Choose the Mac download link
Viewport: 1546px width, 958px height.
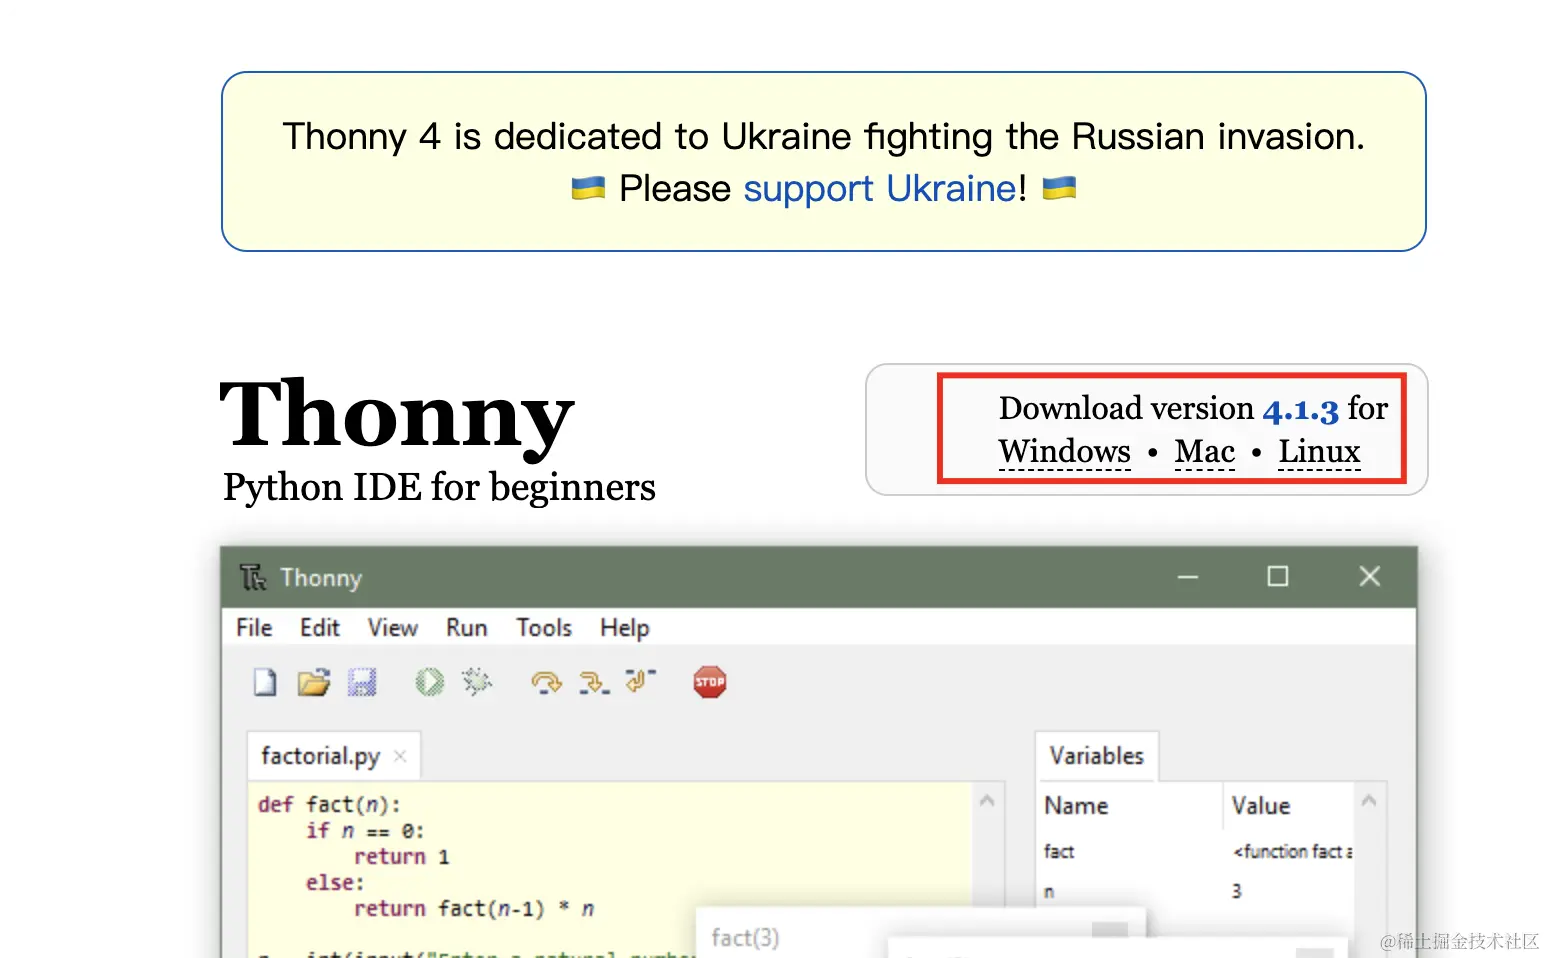click(x=1205, y=452)
